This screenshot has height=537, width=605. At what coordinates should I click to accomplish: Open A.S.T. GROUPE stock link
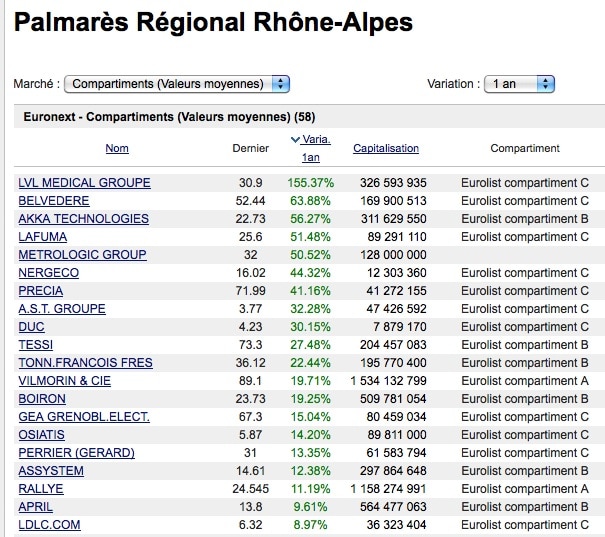pos(62,309)
